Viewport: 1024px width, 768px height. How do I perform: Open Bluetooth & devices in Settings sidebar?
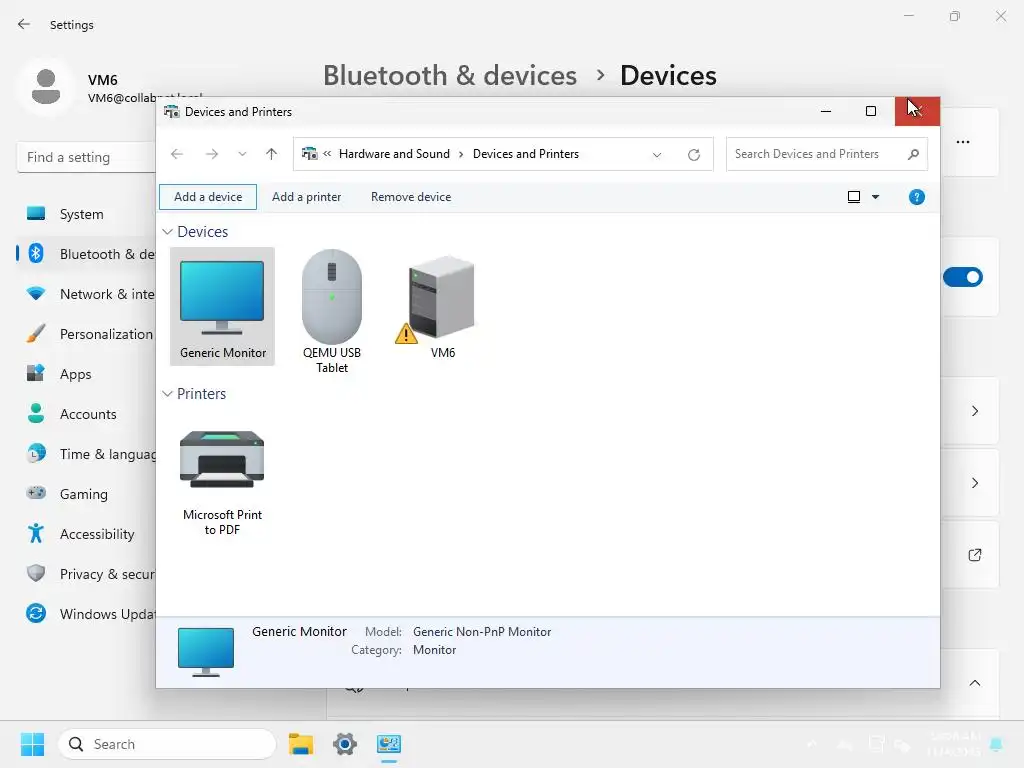86,254
